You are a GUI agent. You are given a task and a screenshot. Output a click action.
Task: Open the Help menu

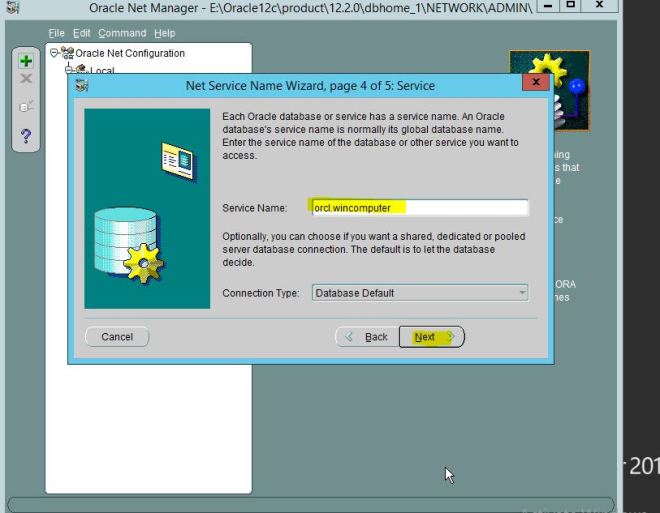click(x=164, y=33)
